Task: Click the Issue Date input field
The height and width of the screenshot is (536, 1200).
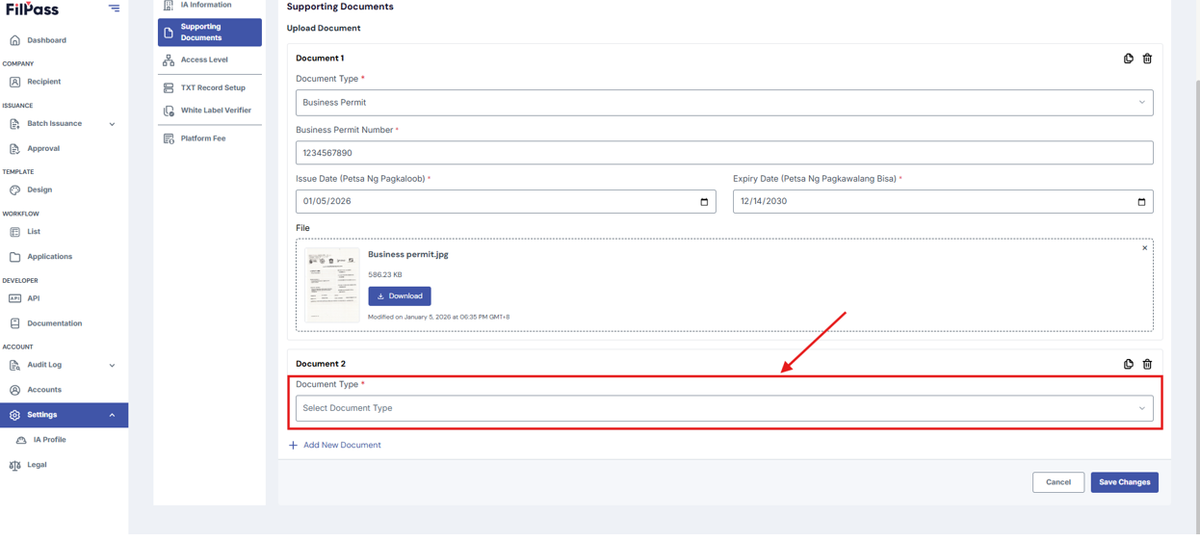Action: (506, 201)
